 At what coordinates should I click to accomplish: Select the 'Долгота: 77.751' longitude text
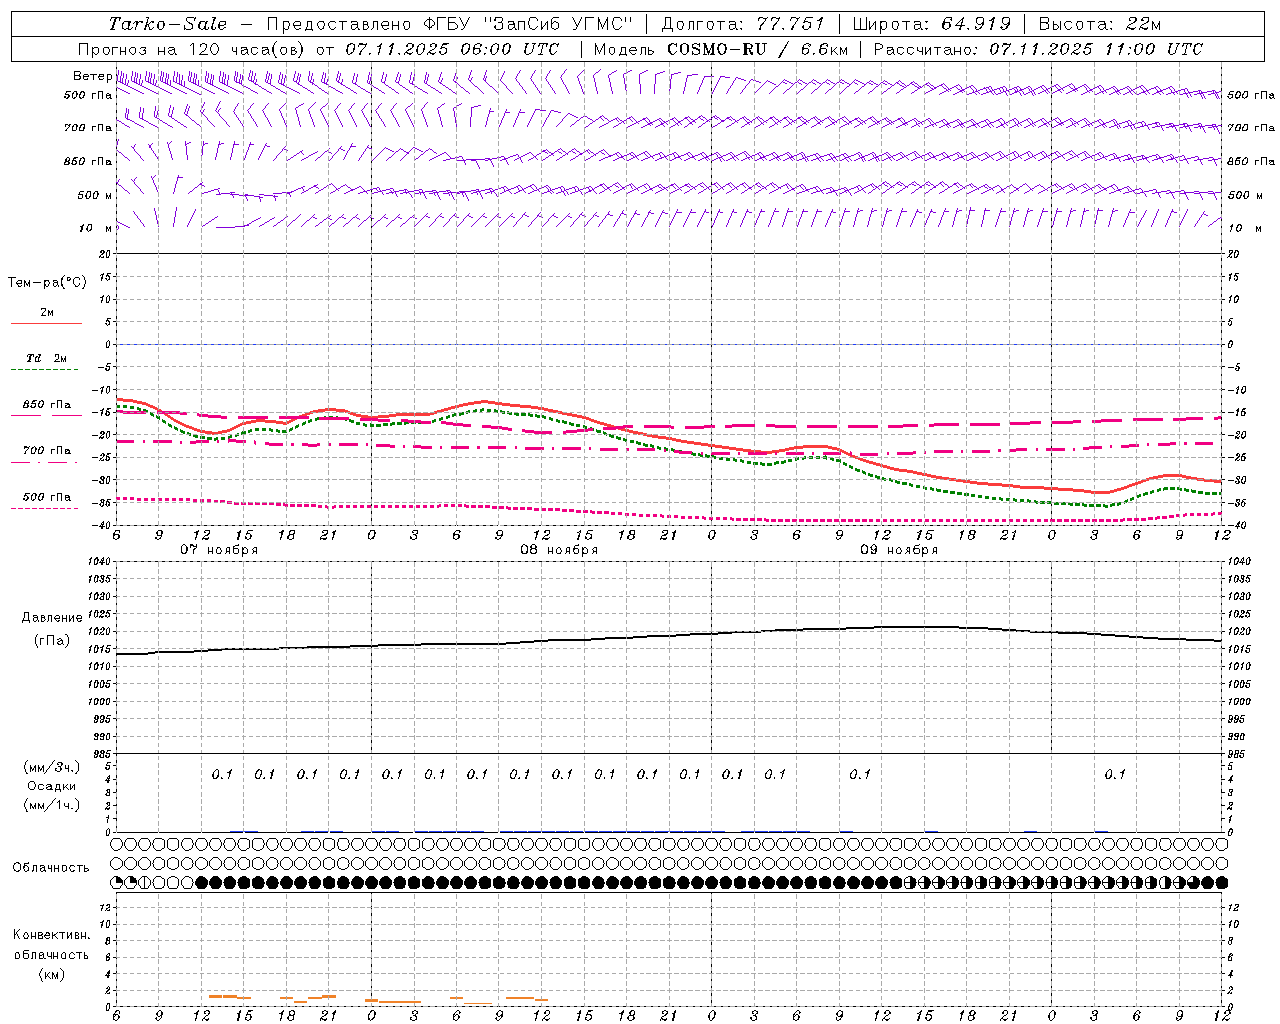[x=743, y=24]
